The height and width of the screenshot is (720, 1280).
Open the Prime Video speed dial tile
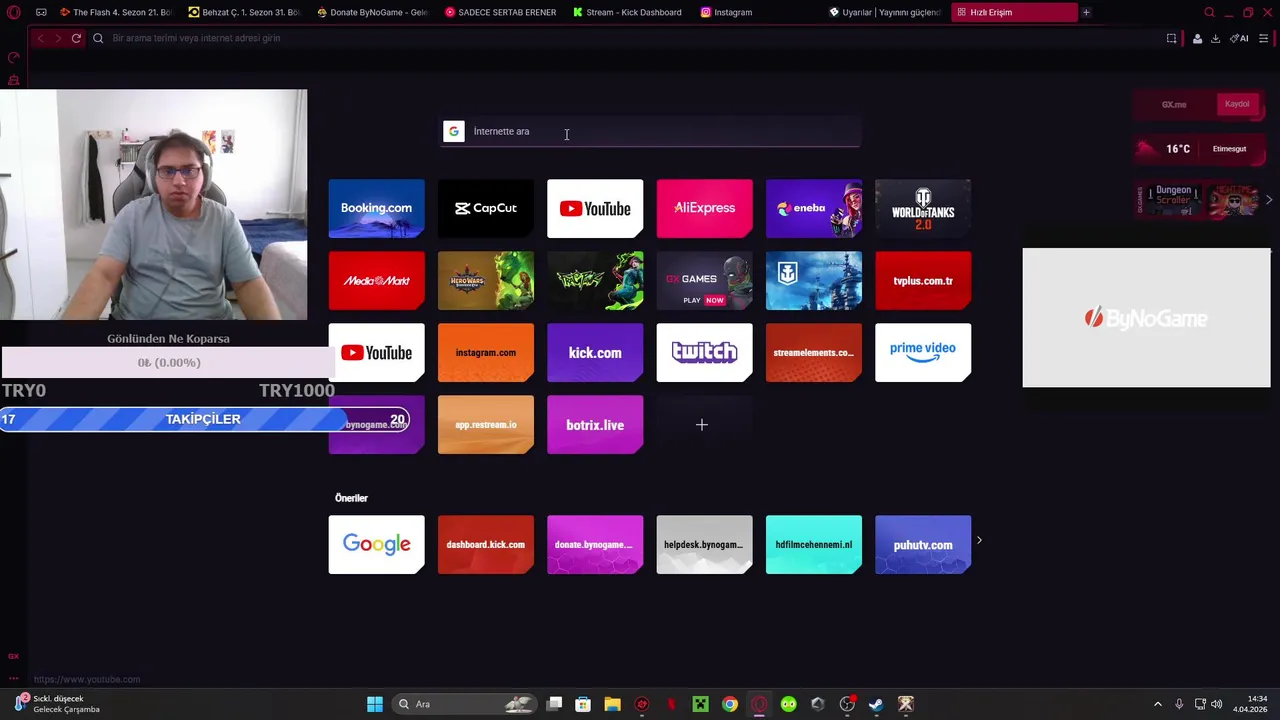[923, 352]
